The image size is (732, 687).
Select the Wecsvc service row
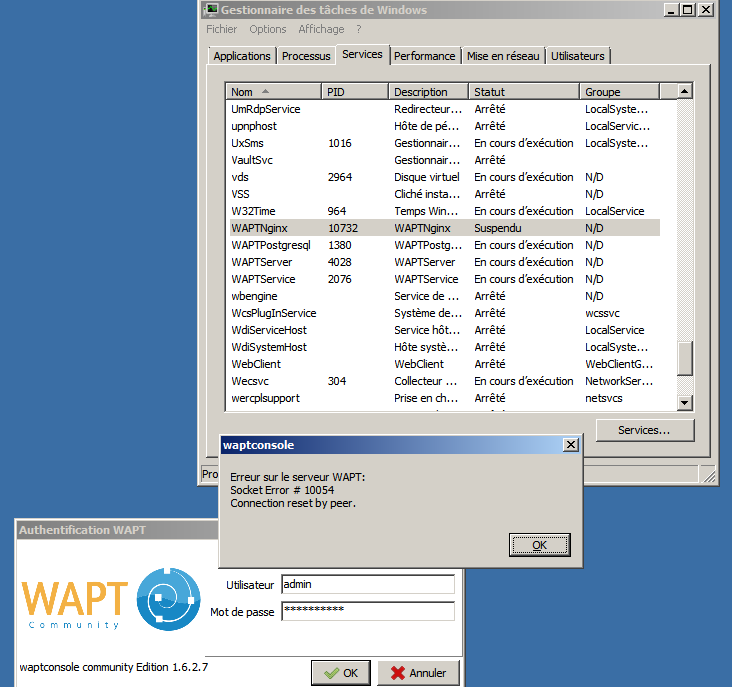[444, 381]
